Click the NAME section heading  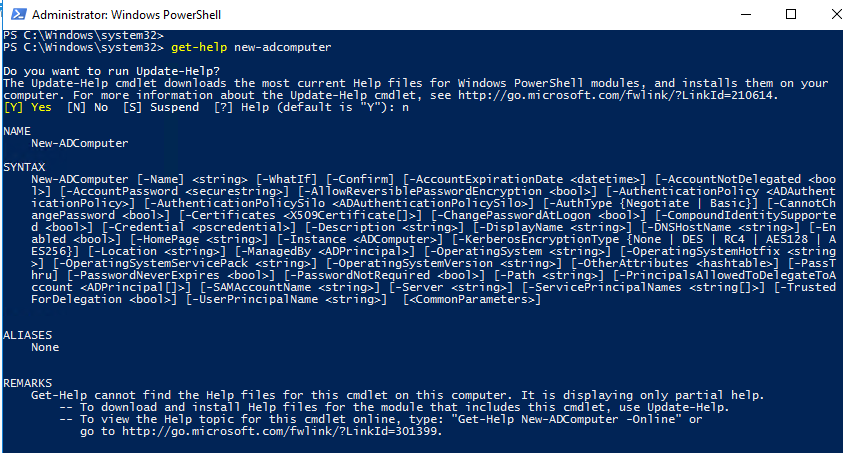click(x=17, y=130)
